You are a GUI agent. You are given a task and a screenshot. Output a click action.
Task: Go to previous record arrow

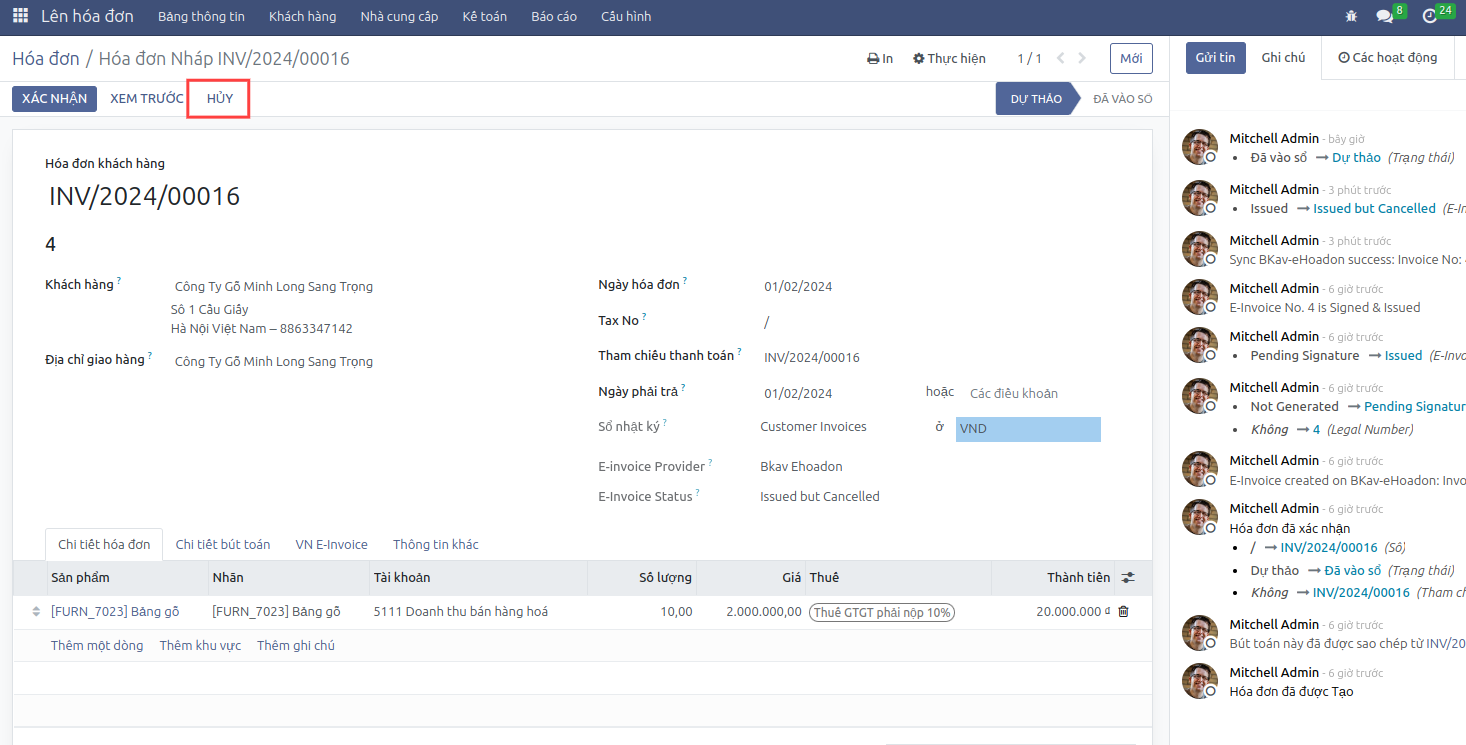coord(1061,59)
